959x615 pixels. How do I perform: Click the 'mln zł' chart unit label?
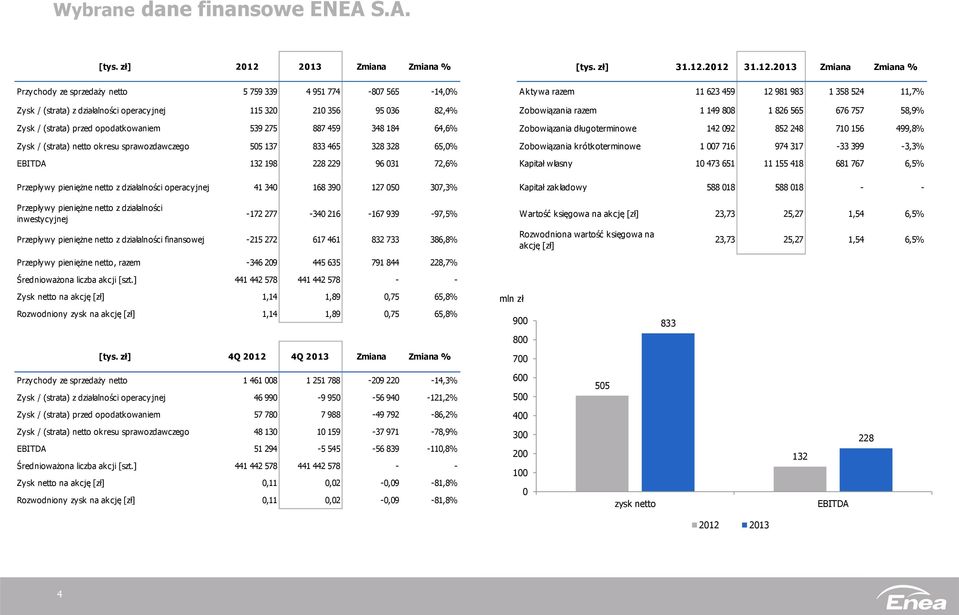511,298
